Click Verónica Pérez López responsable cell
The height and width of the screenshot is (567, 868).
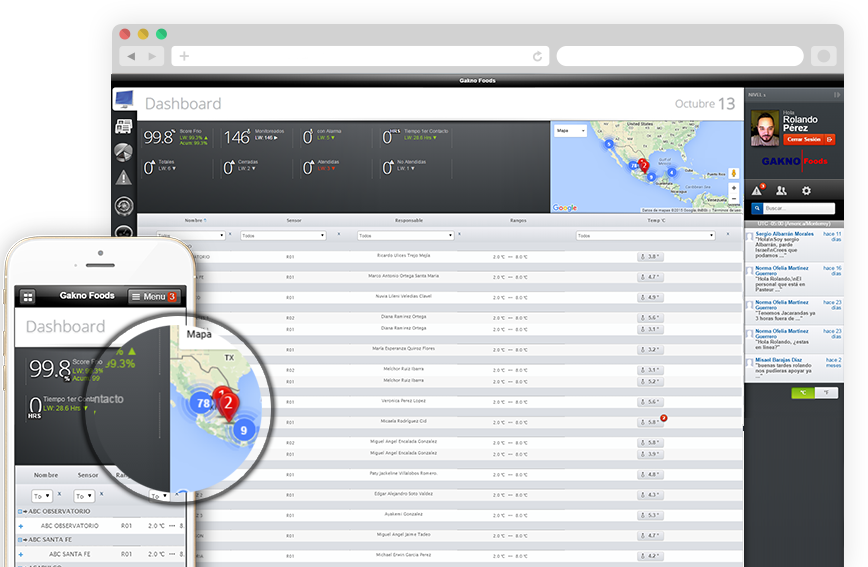404,401
